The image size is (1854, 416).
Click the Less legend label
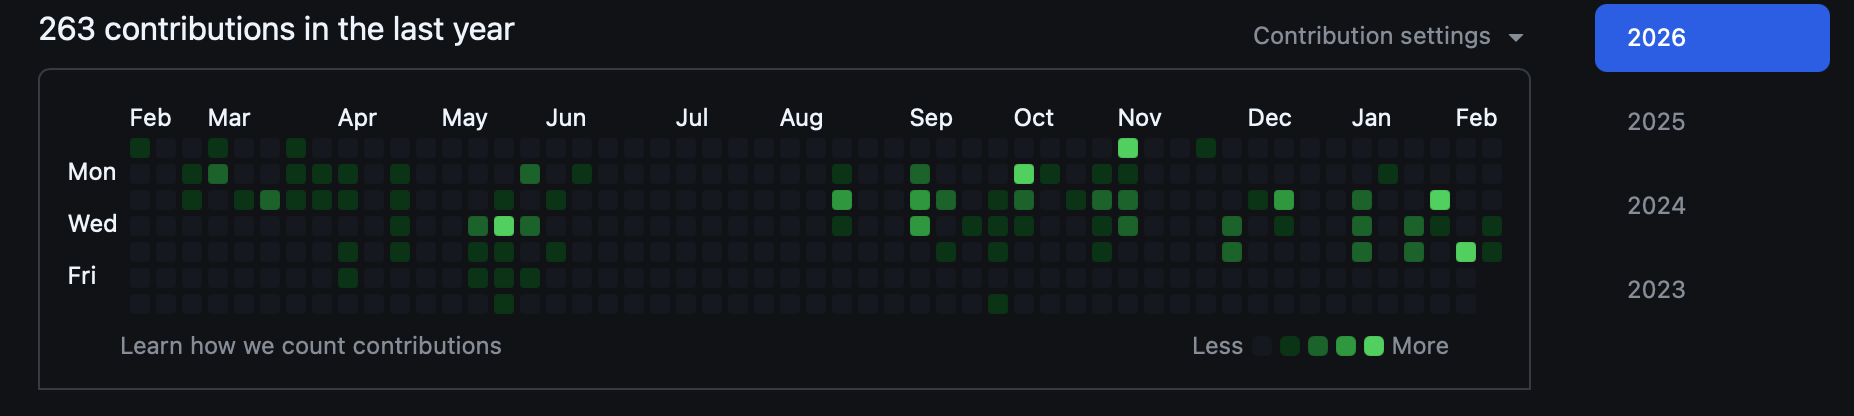[x=1218, y=346]
